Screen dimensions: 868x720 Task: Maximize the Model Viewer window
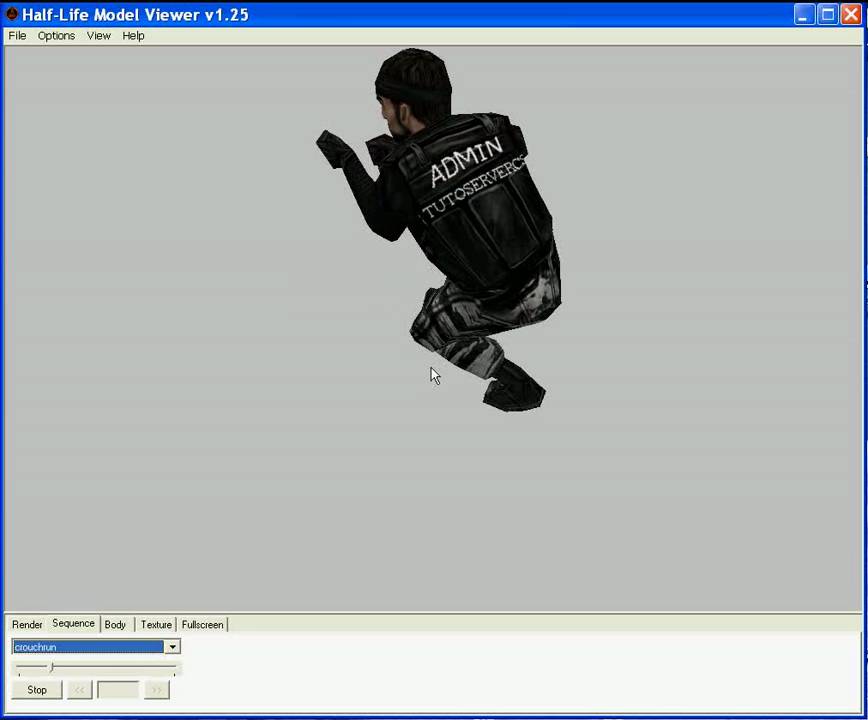(828, 14)
